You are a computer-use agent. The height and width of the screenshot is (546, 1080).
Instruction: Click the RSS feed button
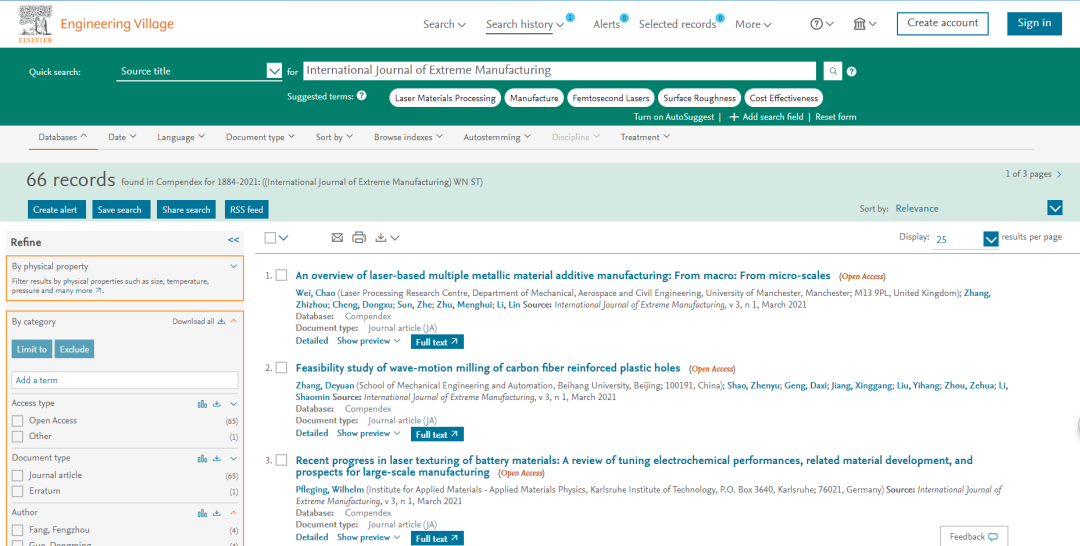pos(247,209)
